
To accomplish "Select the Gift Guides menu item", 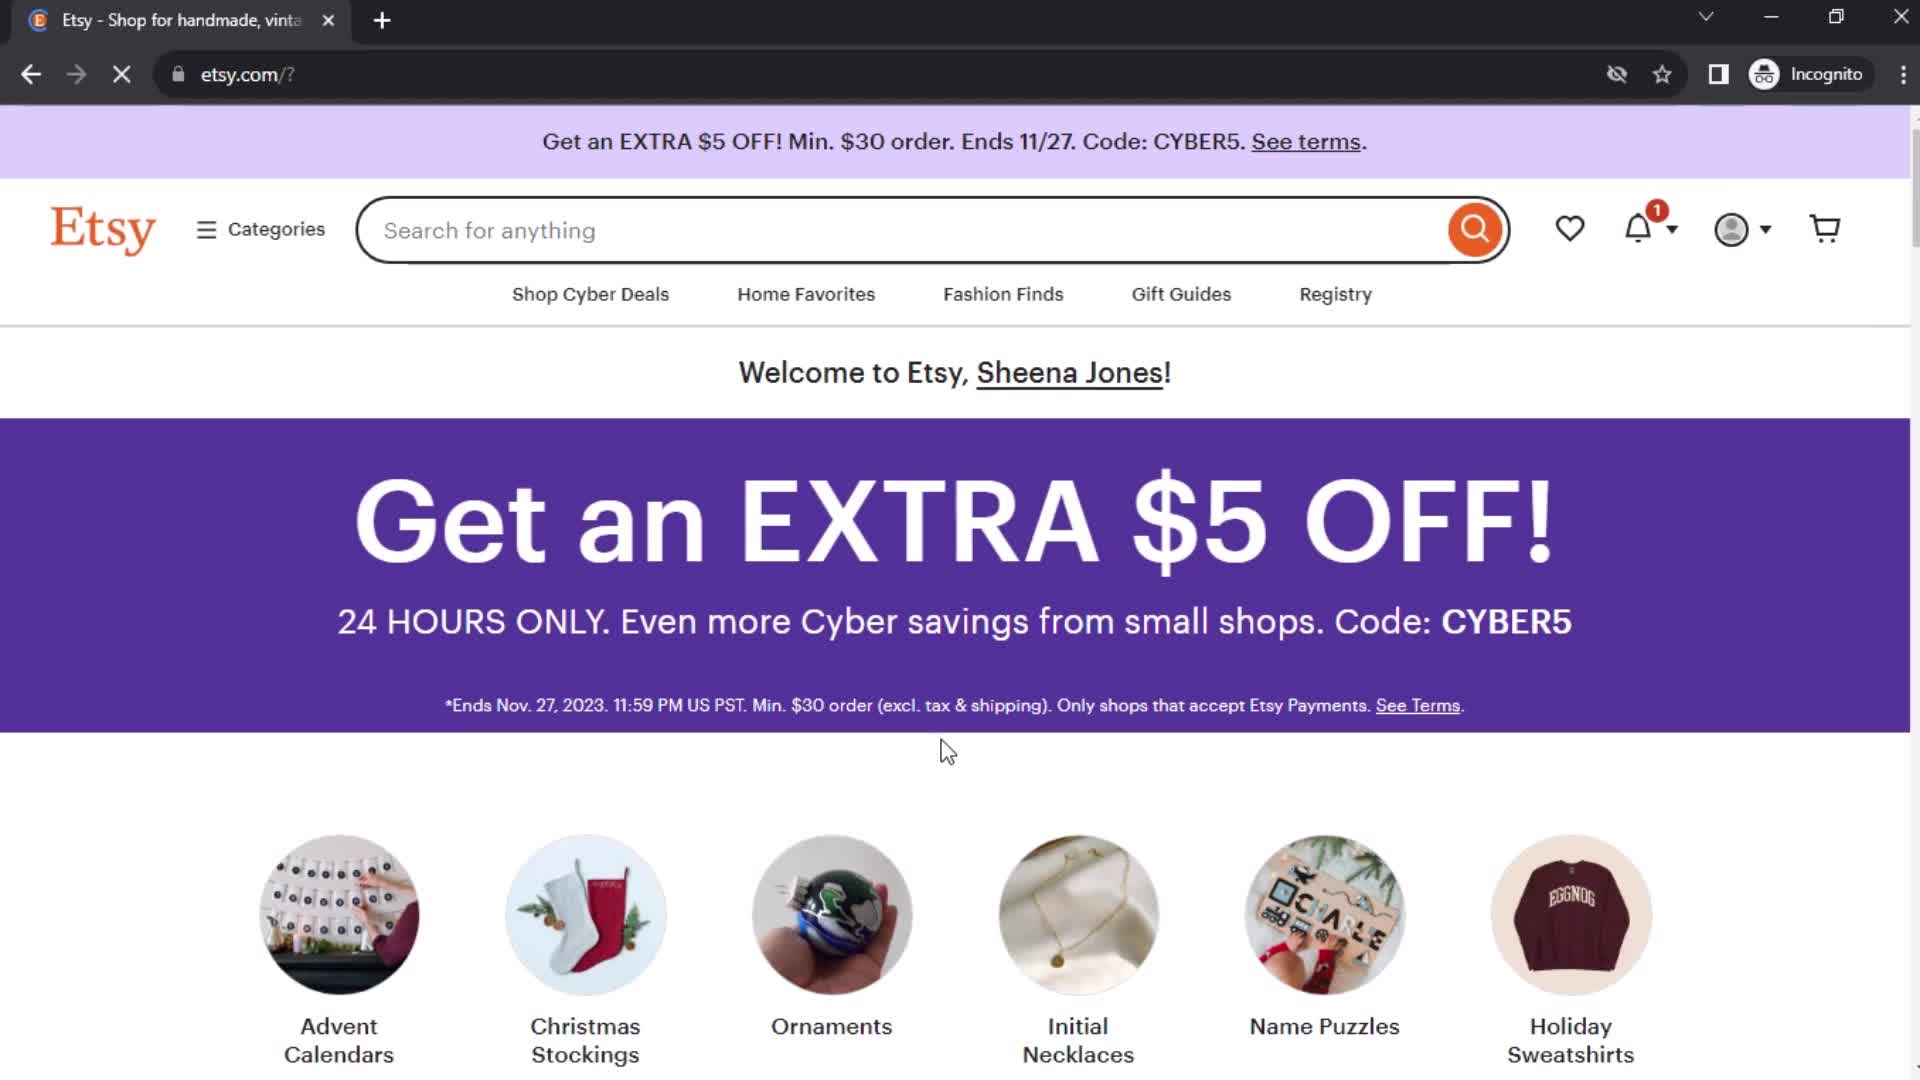I will pyautogui.click(x=1180, y=294).
